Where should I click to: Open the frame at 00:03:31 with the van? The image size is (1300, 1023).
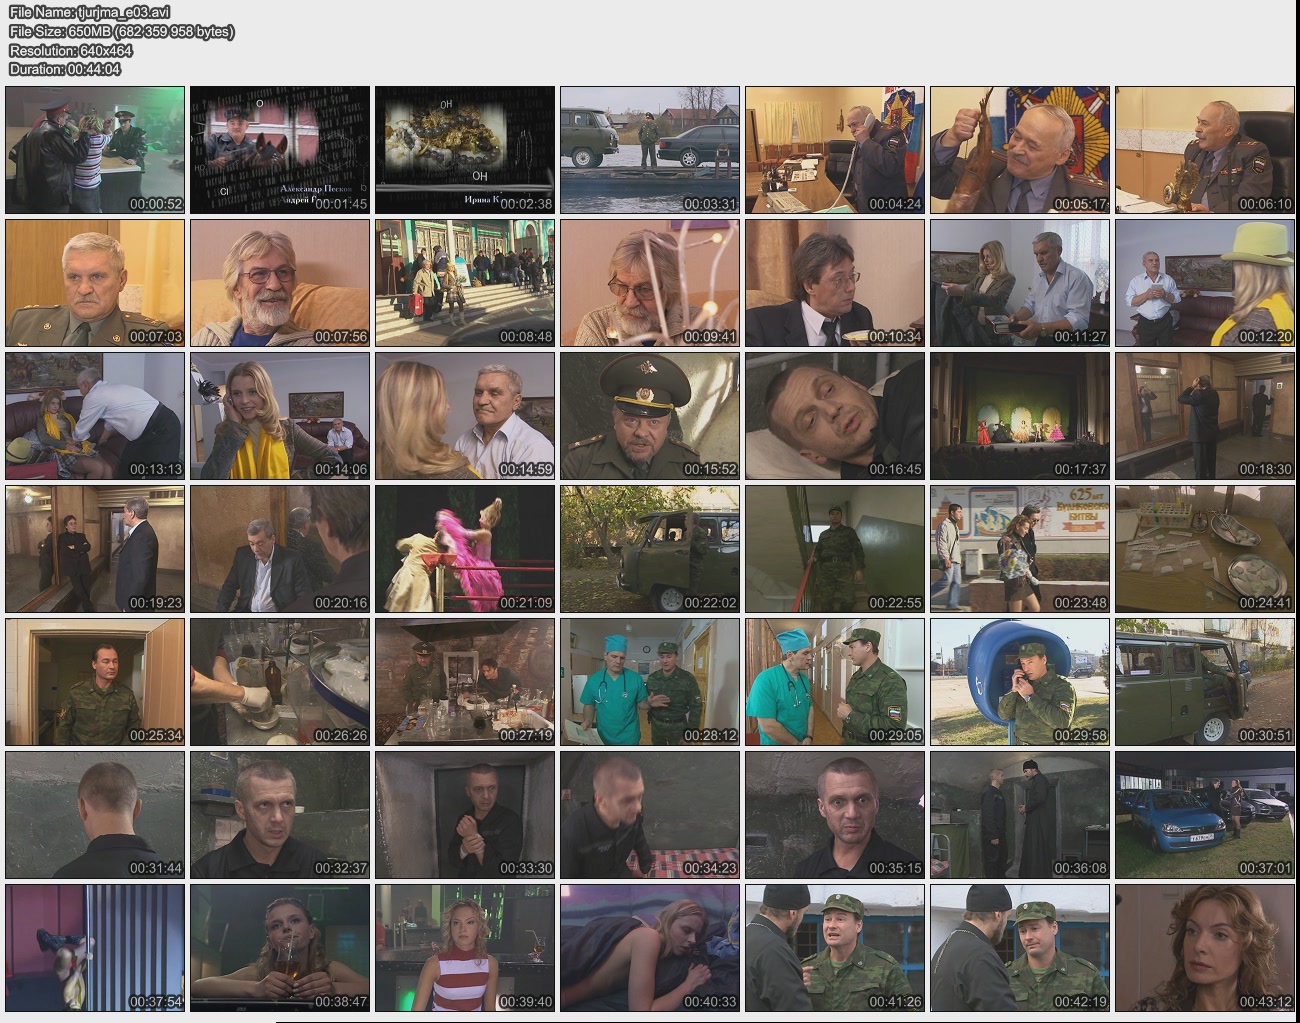pyautogui.click(x=650, y=150)
